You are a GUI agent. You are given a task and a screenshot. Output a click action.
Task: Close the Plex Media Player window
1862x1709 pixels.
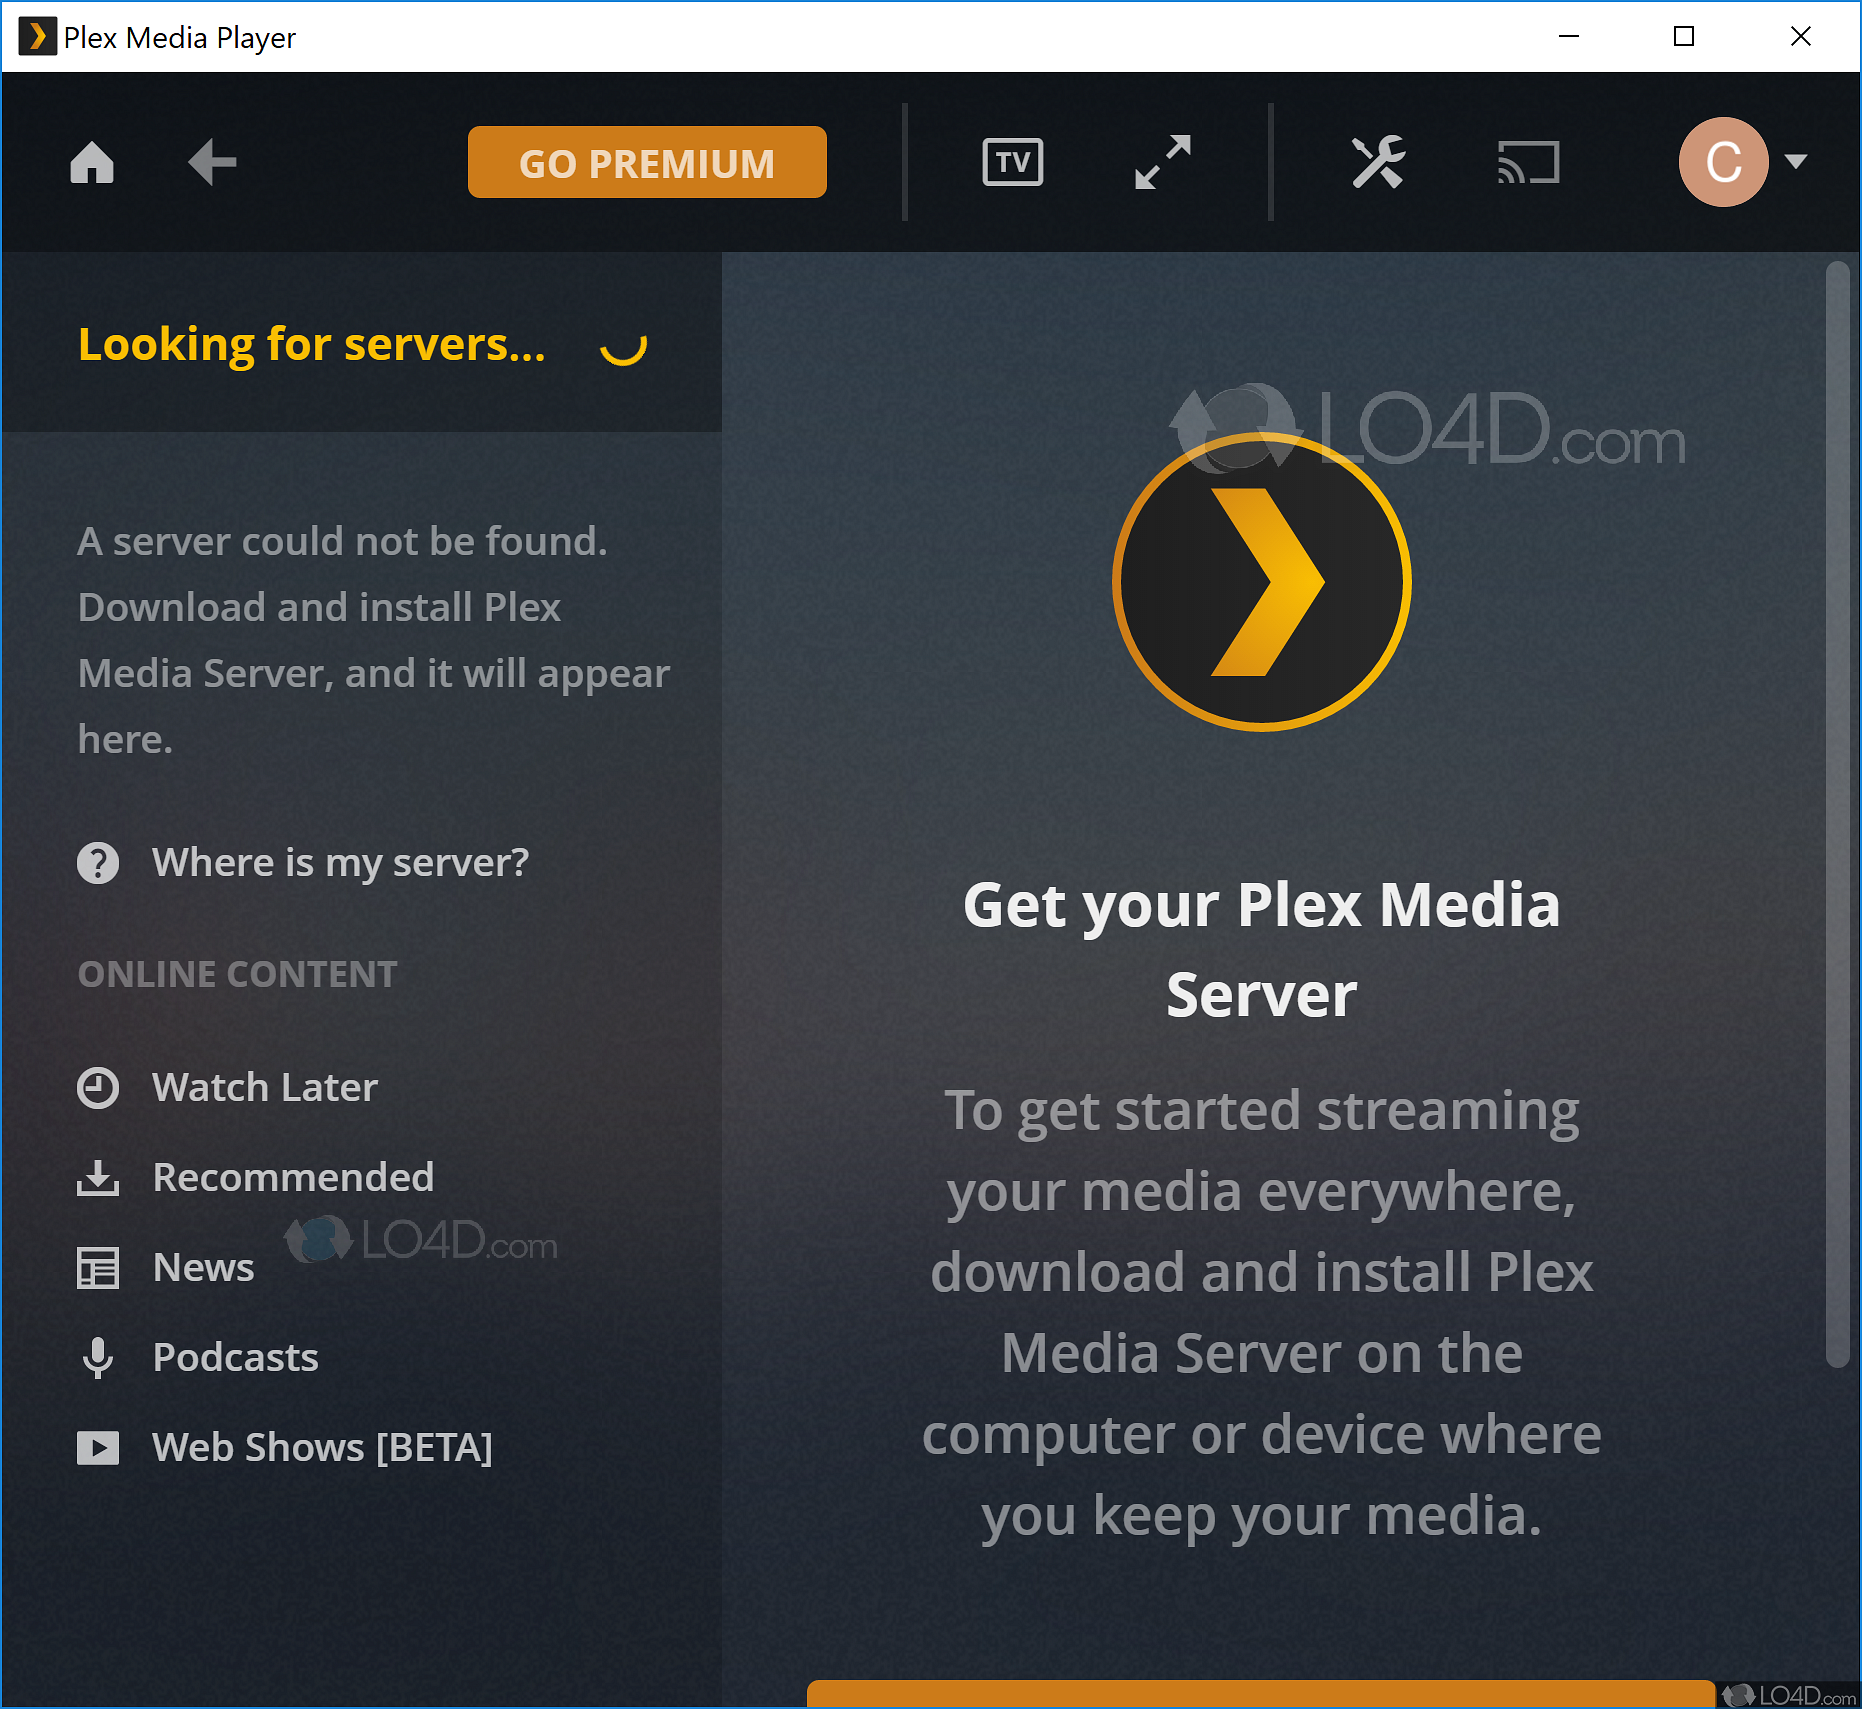point(1801,37)
